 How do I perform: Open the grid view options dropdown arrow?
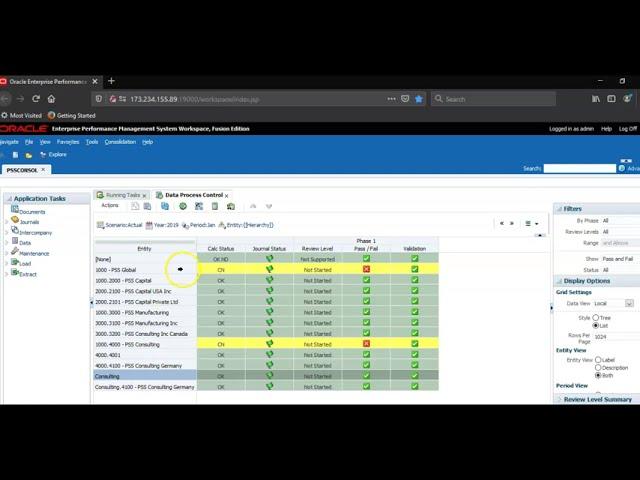536,224
